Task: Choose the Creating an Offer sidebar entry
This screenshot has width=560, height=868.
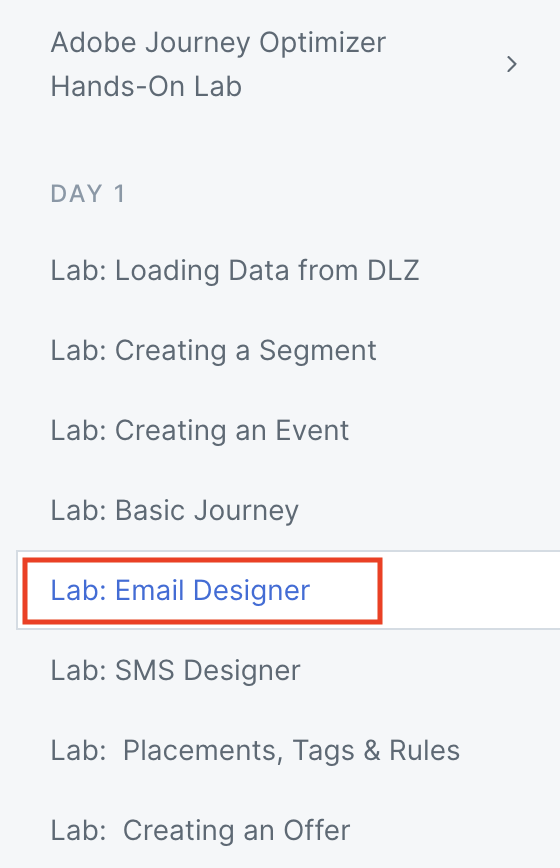Action: [x=200, y=830]
